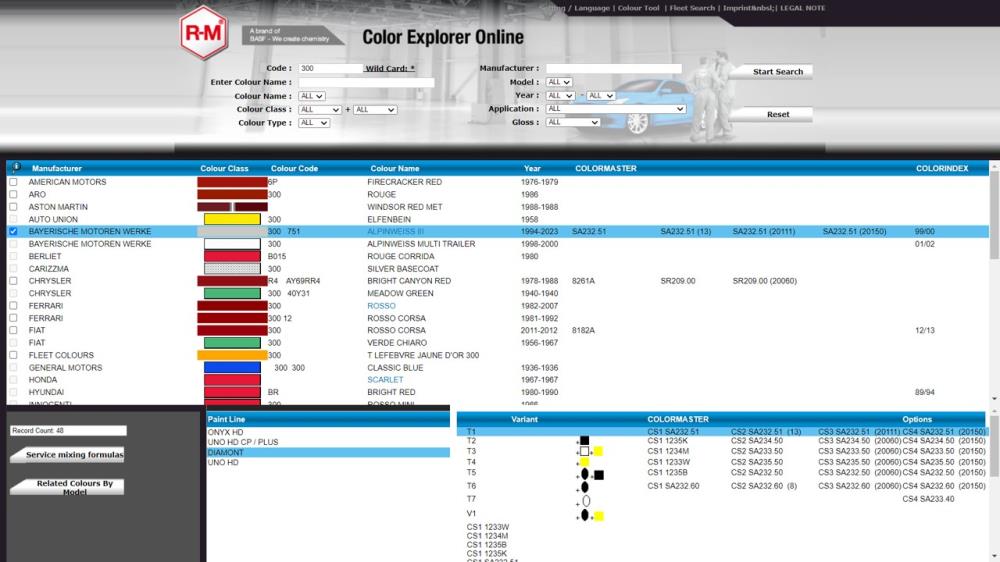Sort by the Colour Code column header
1000x562 pixels.
pyautogui.click(x=294, y=168)
